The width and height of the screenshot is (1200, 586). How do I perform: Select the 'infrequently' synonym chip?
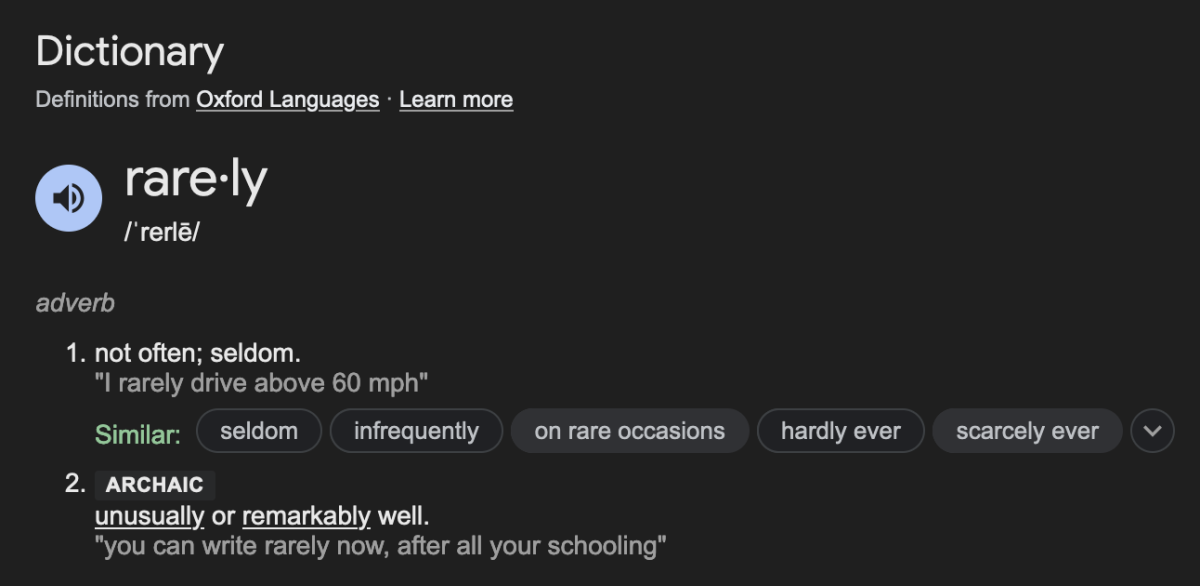click(x=416, y=431)
